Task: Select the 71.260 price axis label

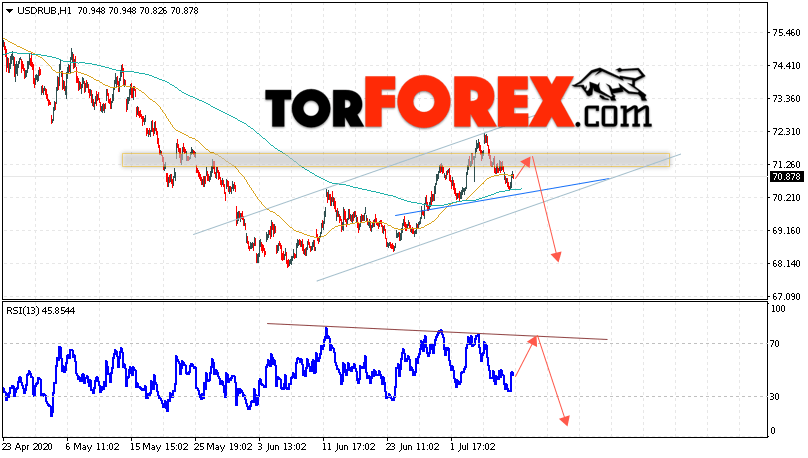Action: [786, 165]
